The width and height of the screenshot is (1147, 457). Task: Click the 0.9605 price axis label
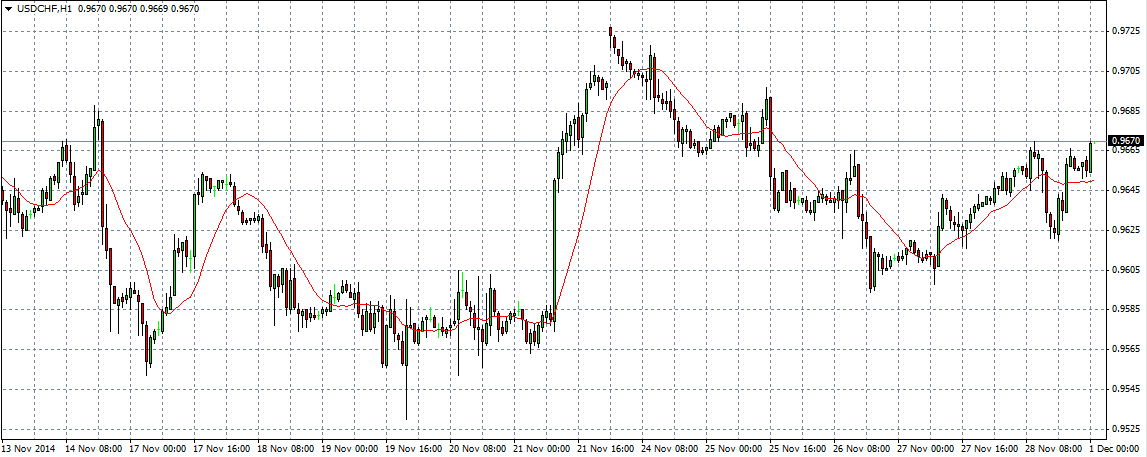(x=1126, y=270)
